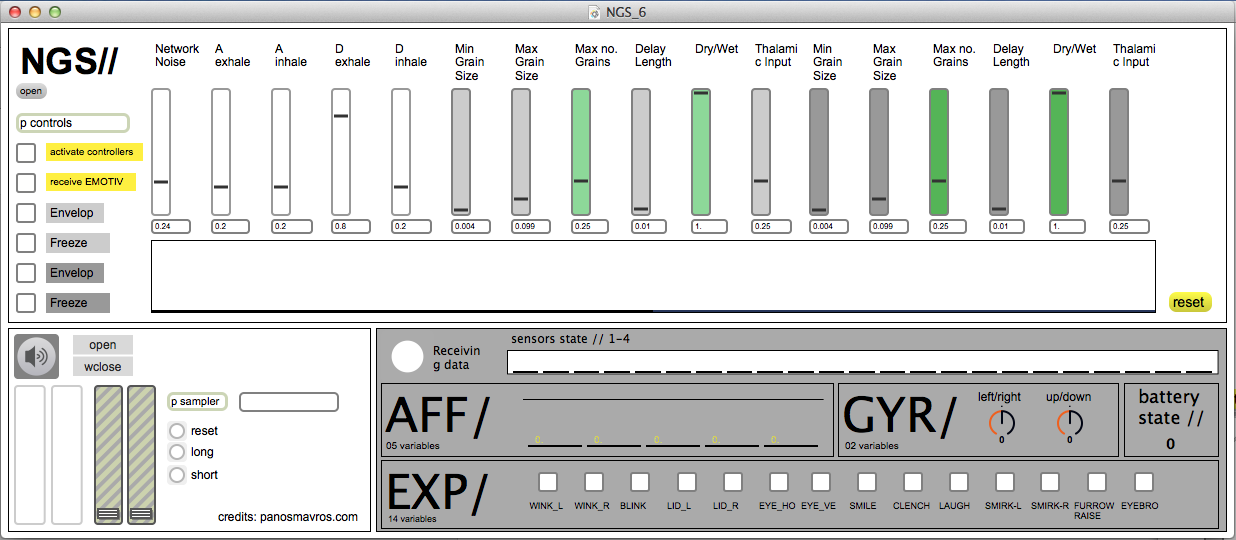
Task: Click the speaker audio on/off icon
Action: 36,356
